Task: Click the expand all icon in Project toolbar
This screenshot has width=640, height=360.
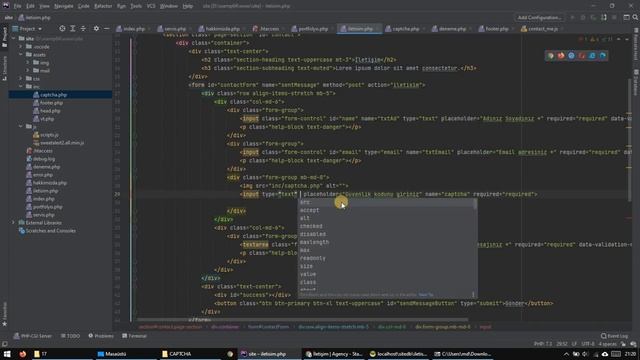Action: [73, 29]
